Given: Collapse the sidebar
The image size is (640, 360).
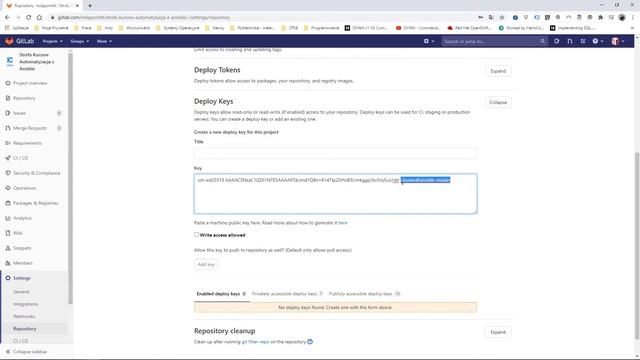Looking at the screenshot, I should (26, 352).
